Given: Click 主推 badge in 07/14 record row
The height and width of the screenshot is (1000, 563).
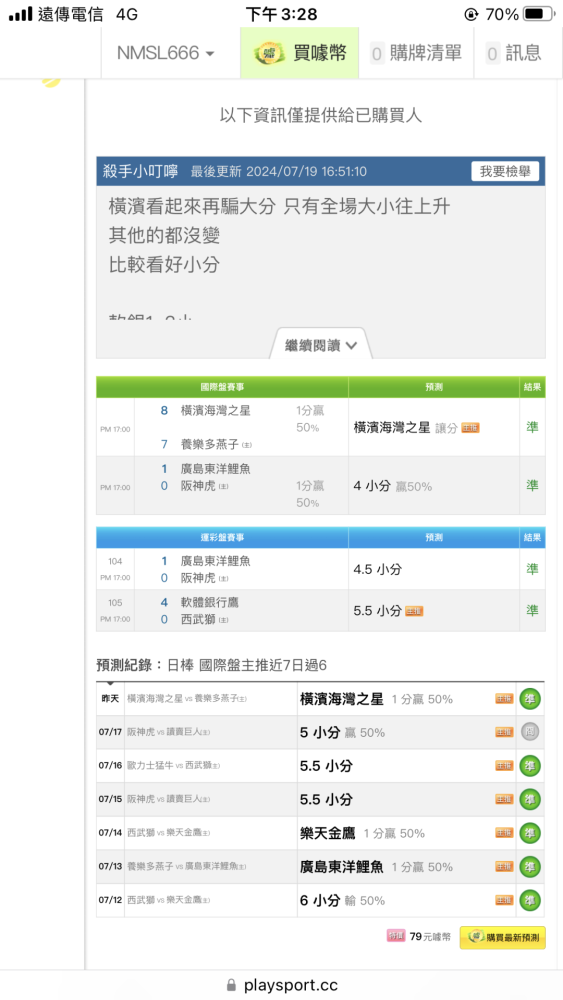Looking at the screenshot, I should (x=504, y=834).
